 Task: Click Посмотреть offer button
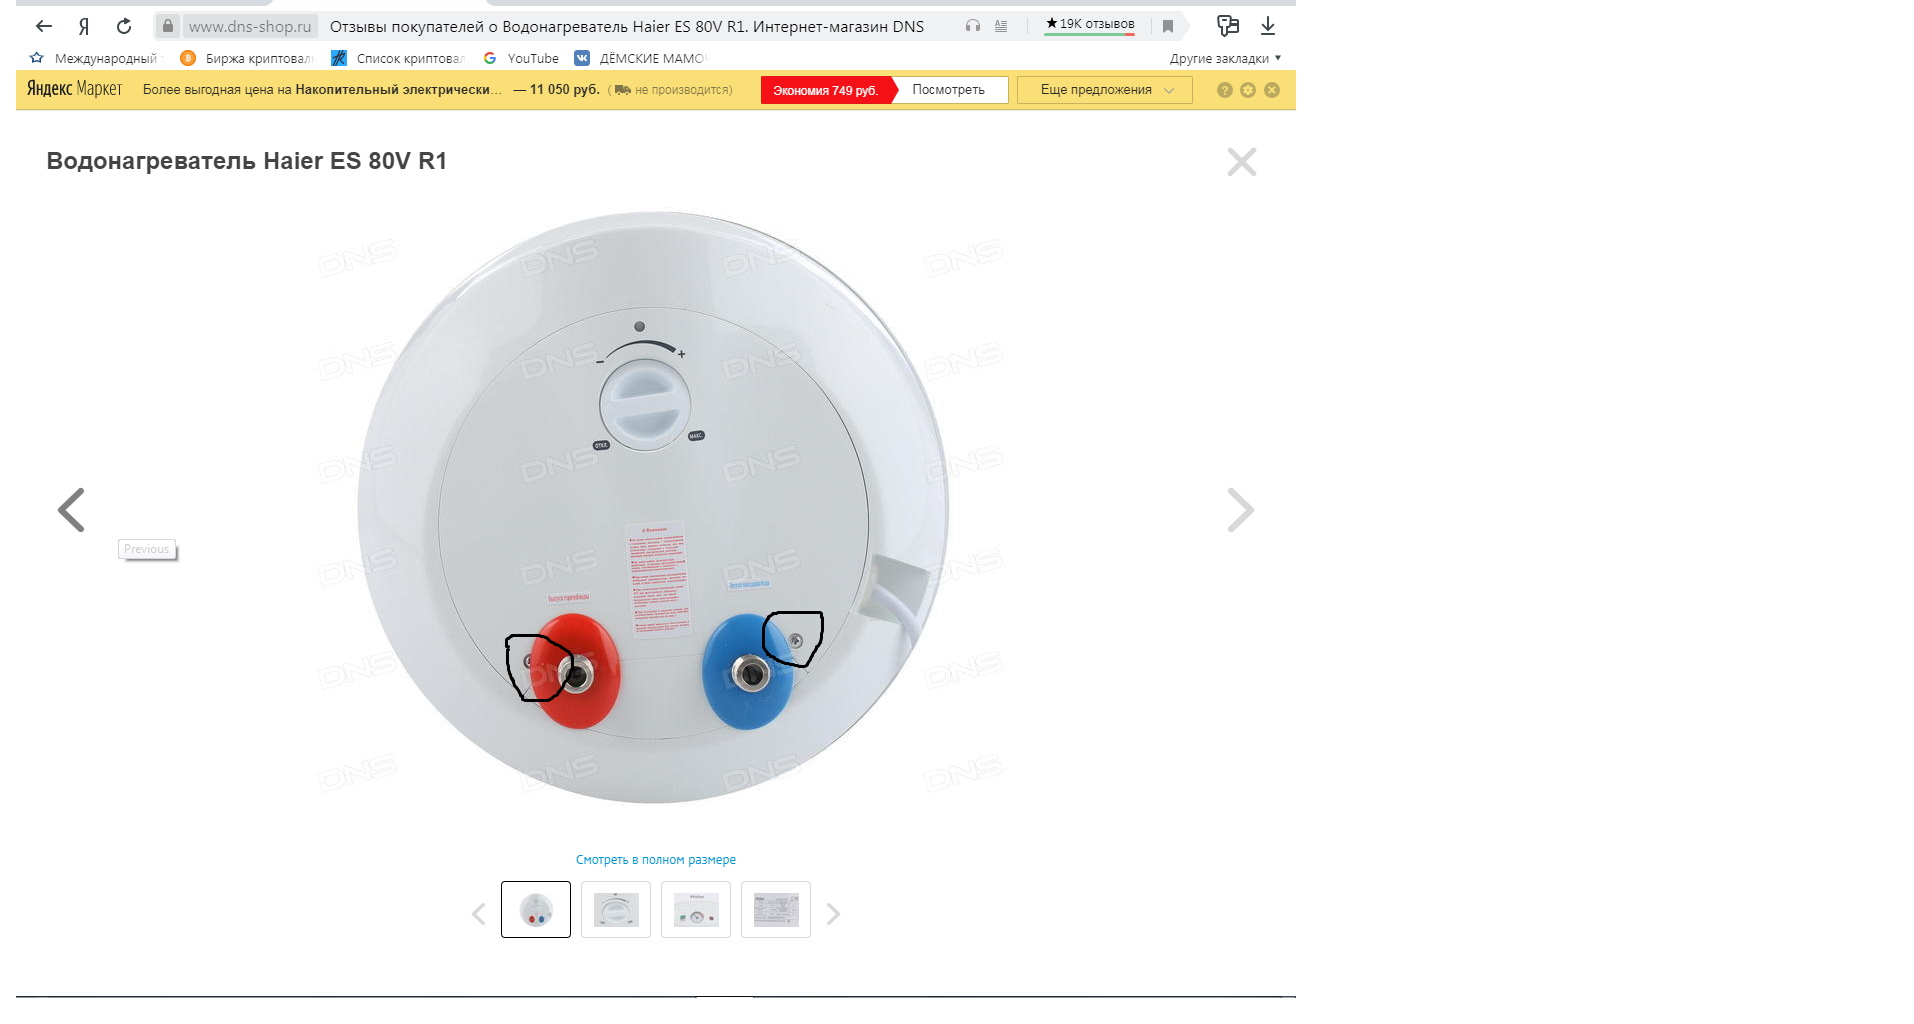[948, 90]
